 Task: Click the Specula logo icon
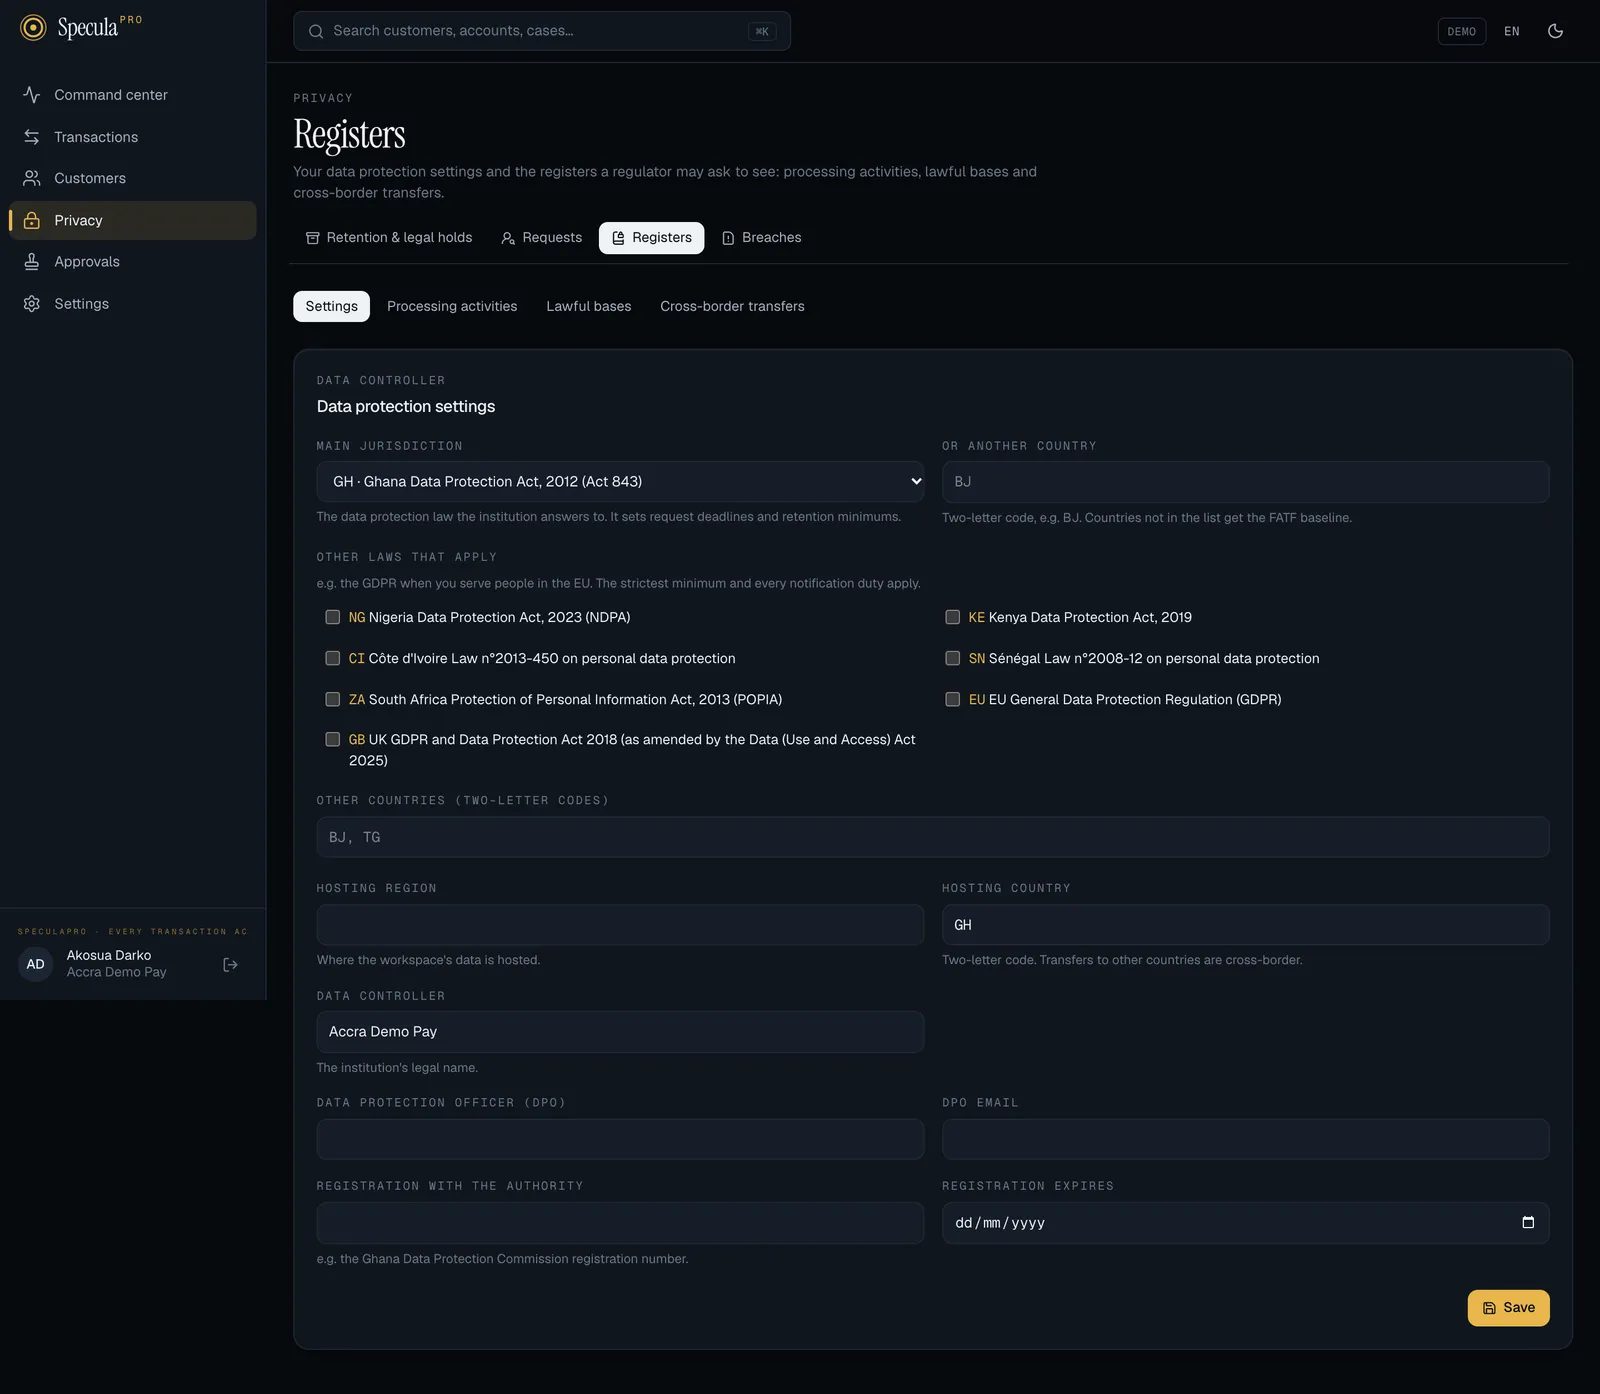(x=33, y=28)
